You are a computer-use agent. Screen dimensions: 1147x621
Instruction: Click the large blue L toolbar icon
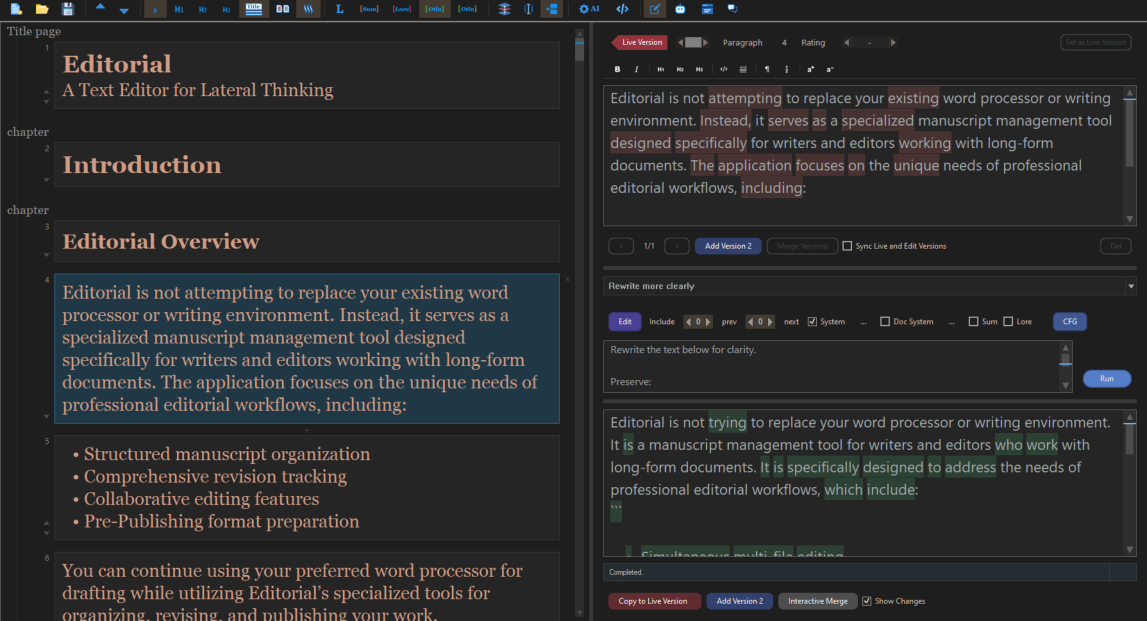(339, 9)
